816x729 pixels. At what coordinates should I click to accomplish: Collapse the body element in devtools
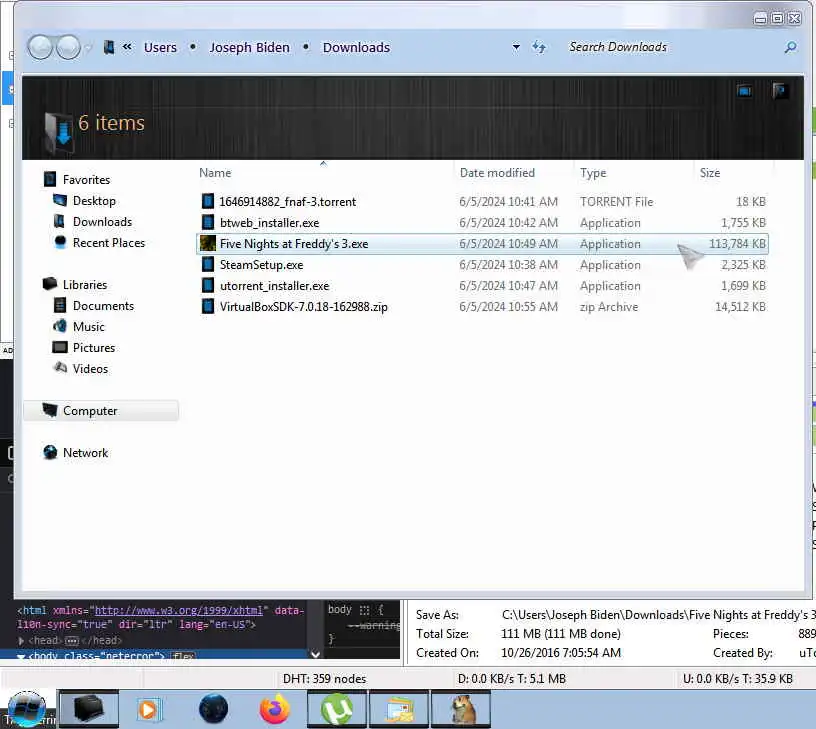pos(21,656)
